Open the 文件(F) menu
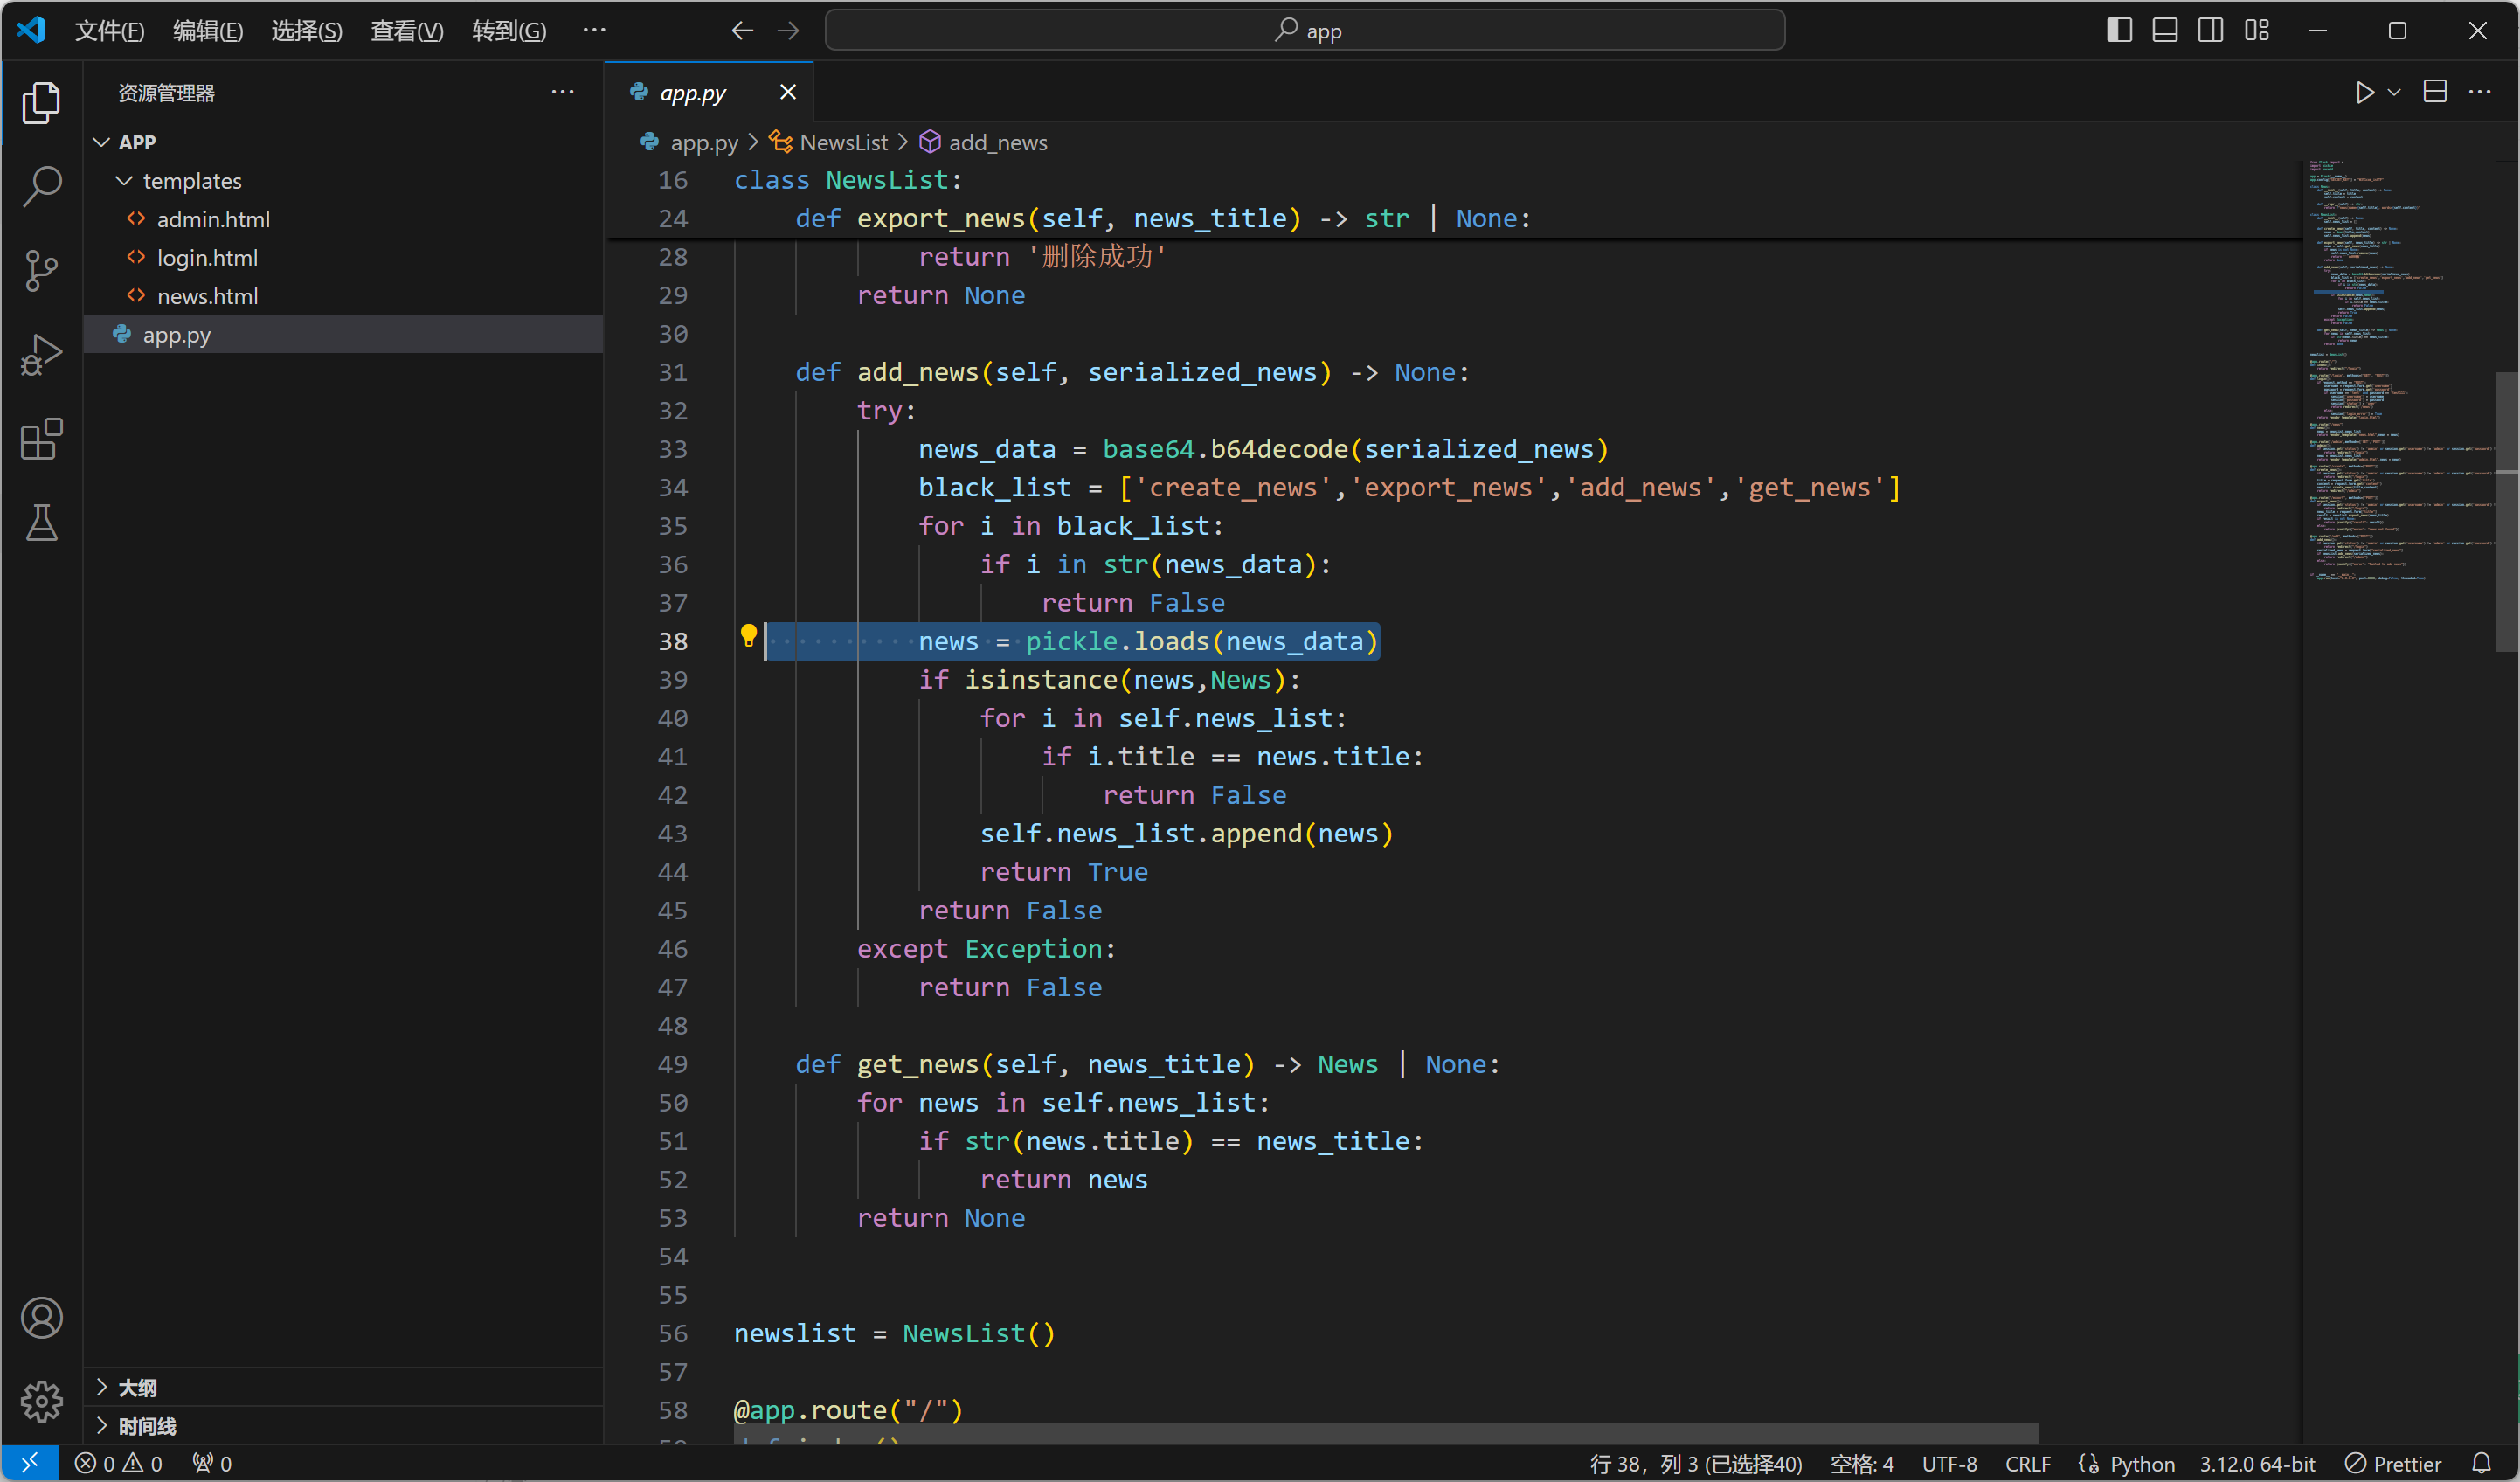 tap(109, 31)
